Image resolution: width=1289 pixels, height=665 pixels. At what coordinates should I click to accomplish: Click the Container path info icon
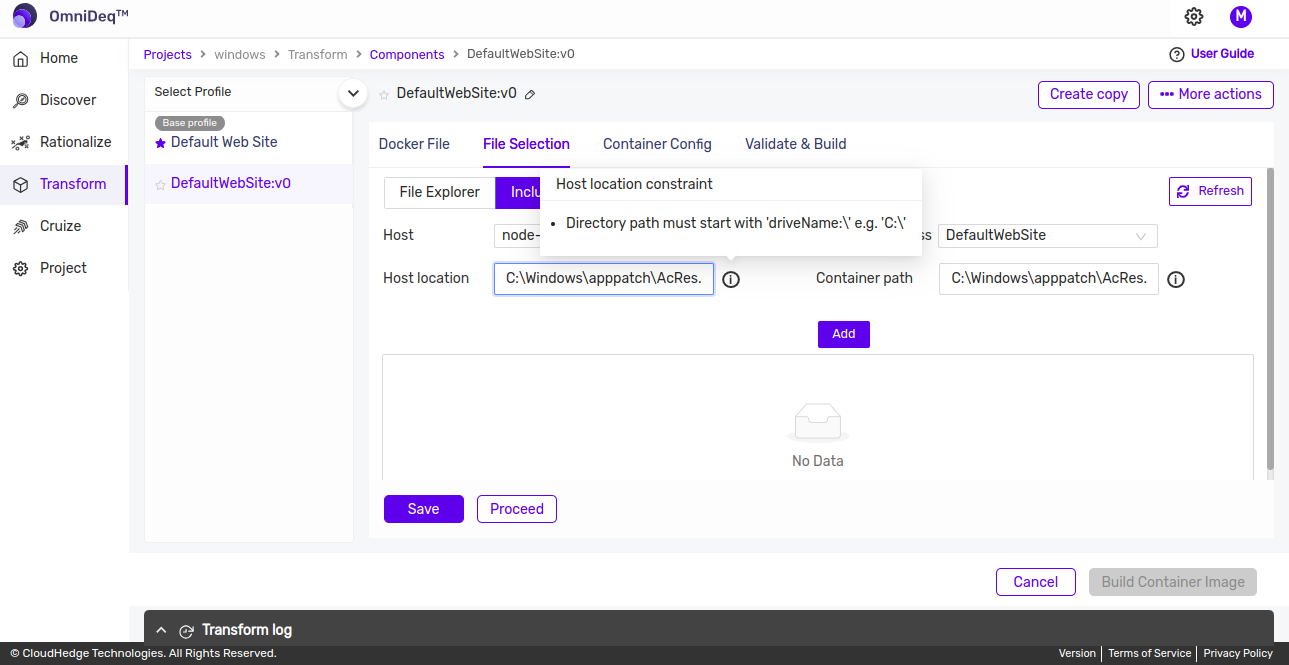(1176, 280)
